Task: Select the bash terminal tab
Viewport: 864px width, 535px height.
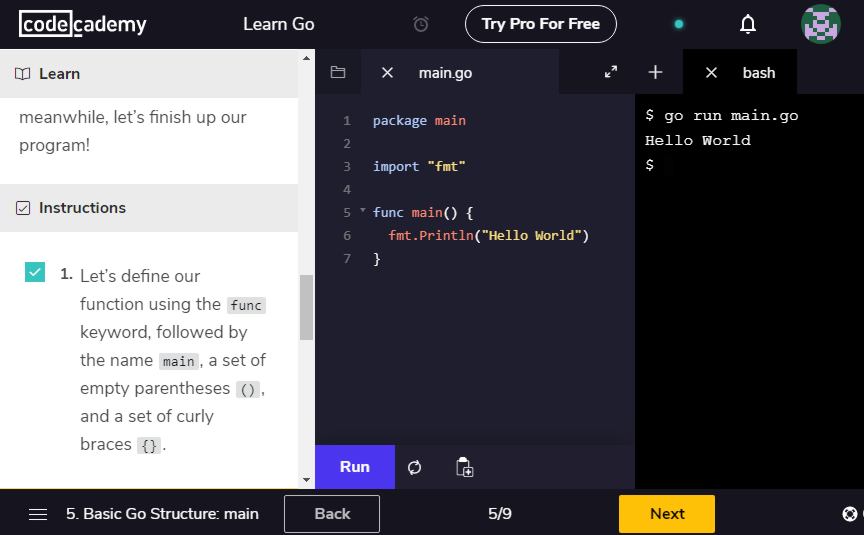Action: (x=759, y=73)
